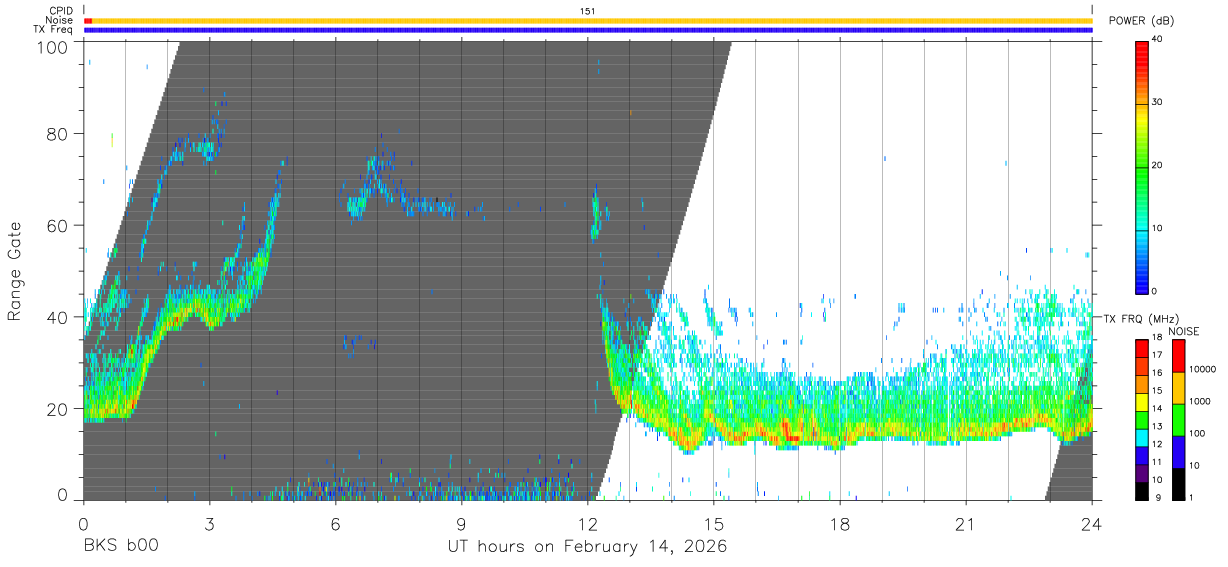Viewport: 1228px width, 567px height.
Task: Click the TX Freq label above the plot
Action: coord(52,29)
